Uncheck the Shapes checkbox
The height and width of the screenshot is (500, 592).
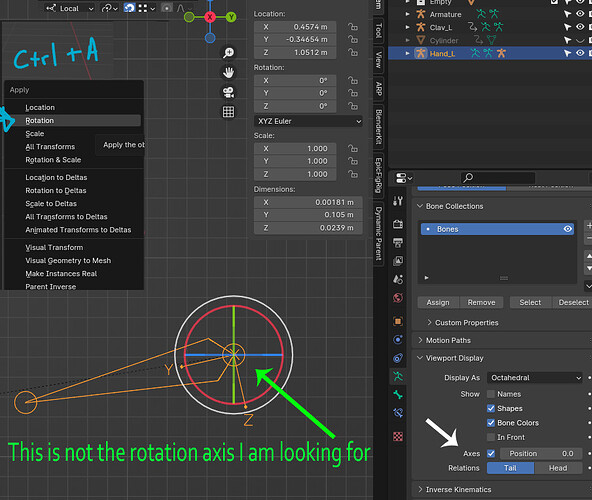point(491,409)
